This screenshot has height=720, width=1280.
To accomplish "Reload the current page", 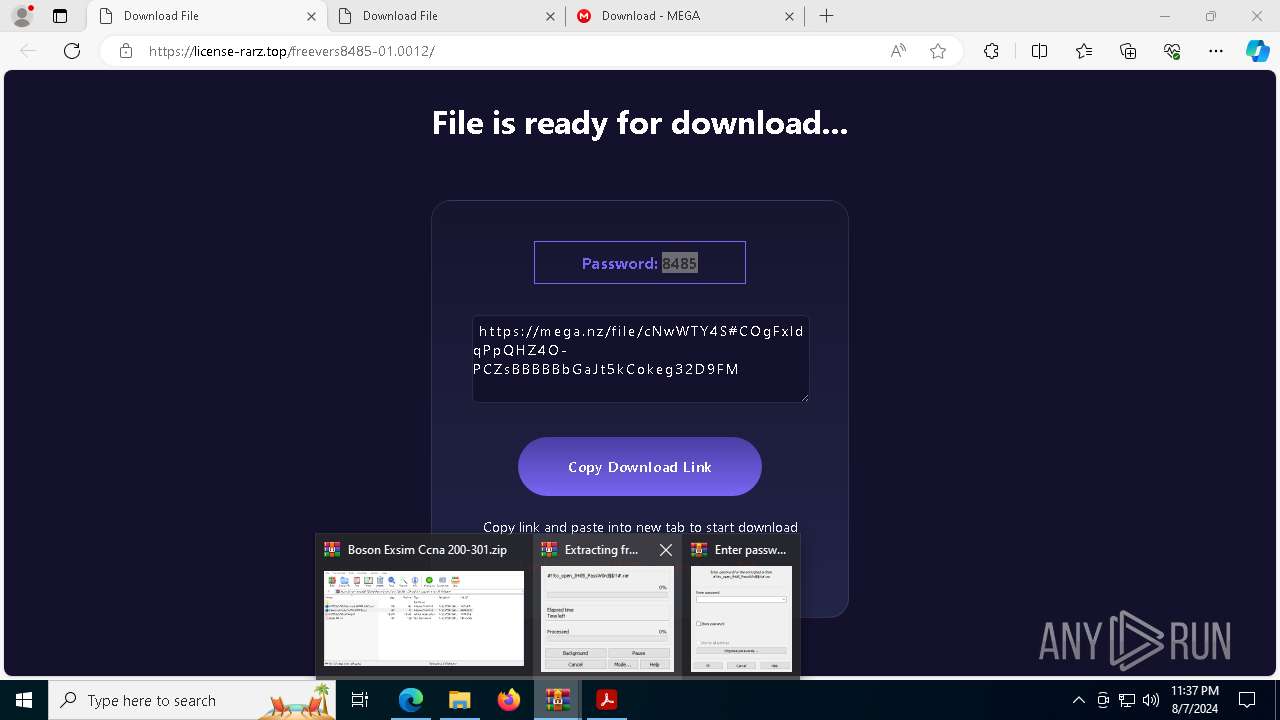I will 72,51.
